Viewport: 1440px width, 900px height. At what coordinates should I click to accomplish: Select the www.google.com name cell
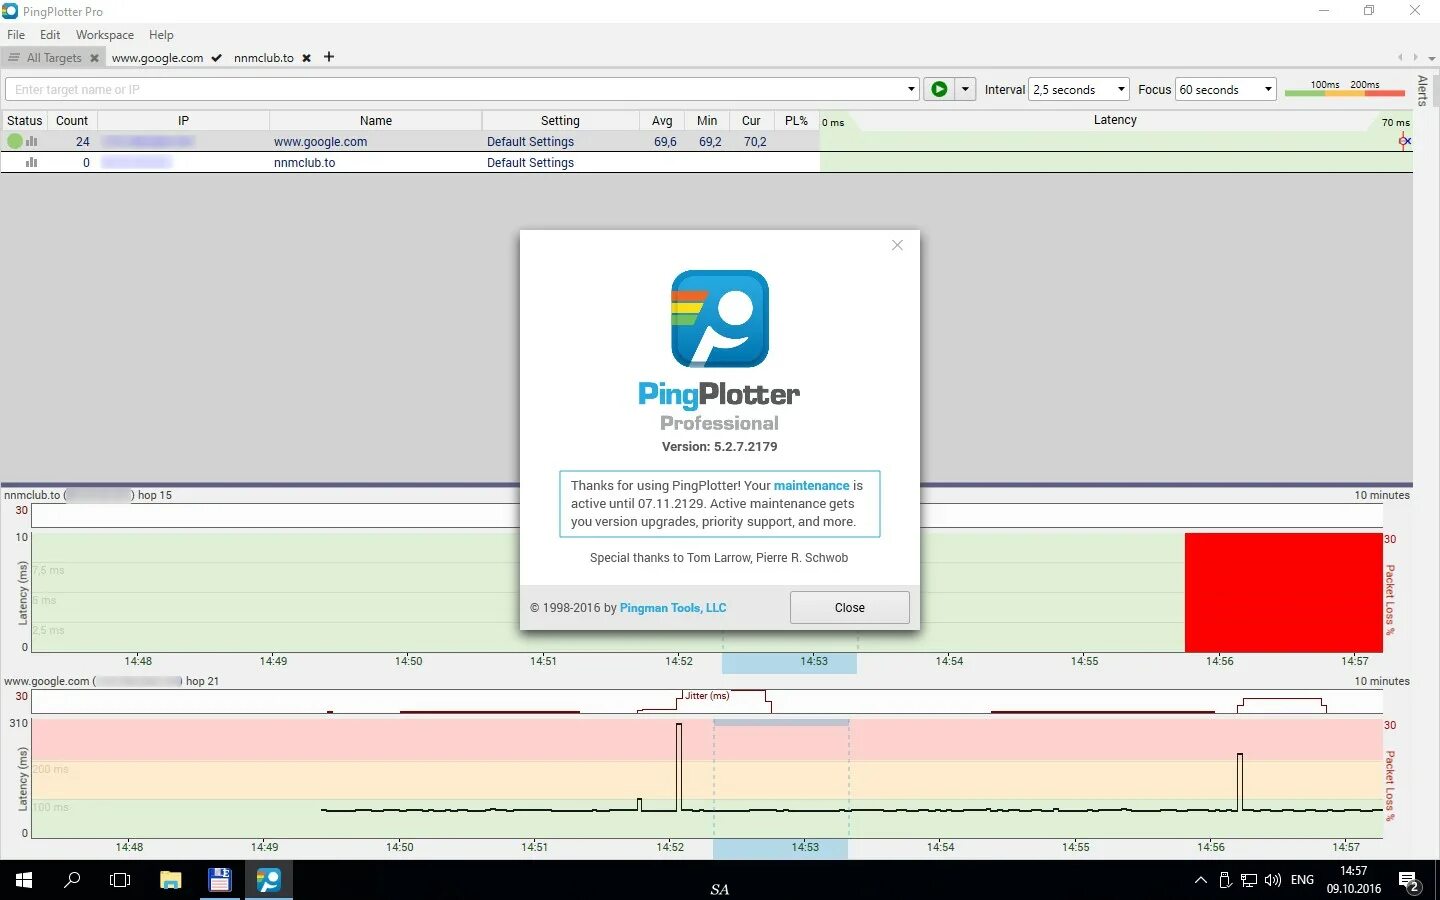click(x=320, y=141)
